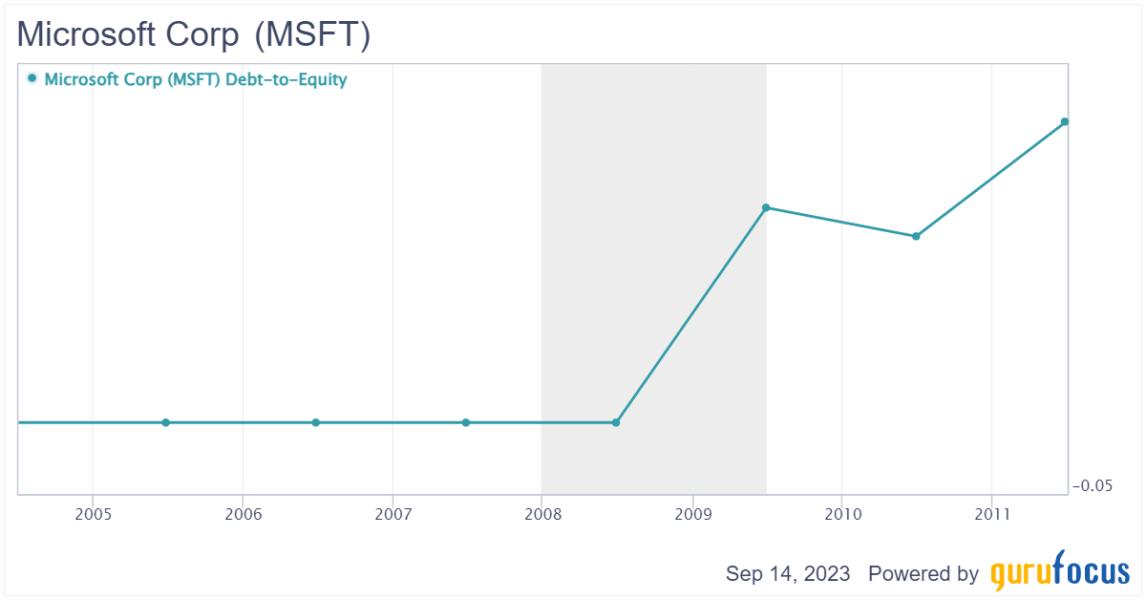
Task: Select the 2009 peak data point
Action: coord(766,208)
